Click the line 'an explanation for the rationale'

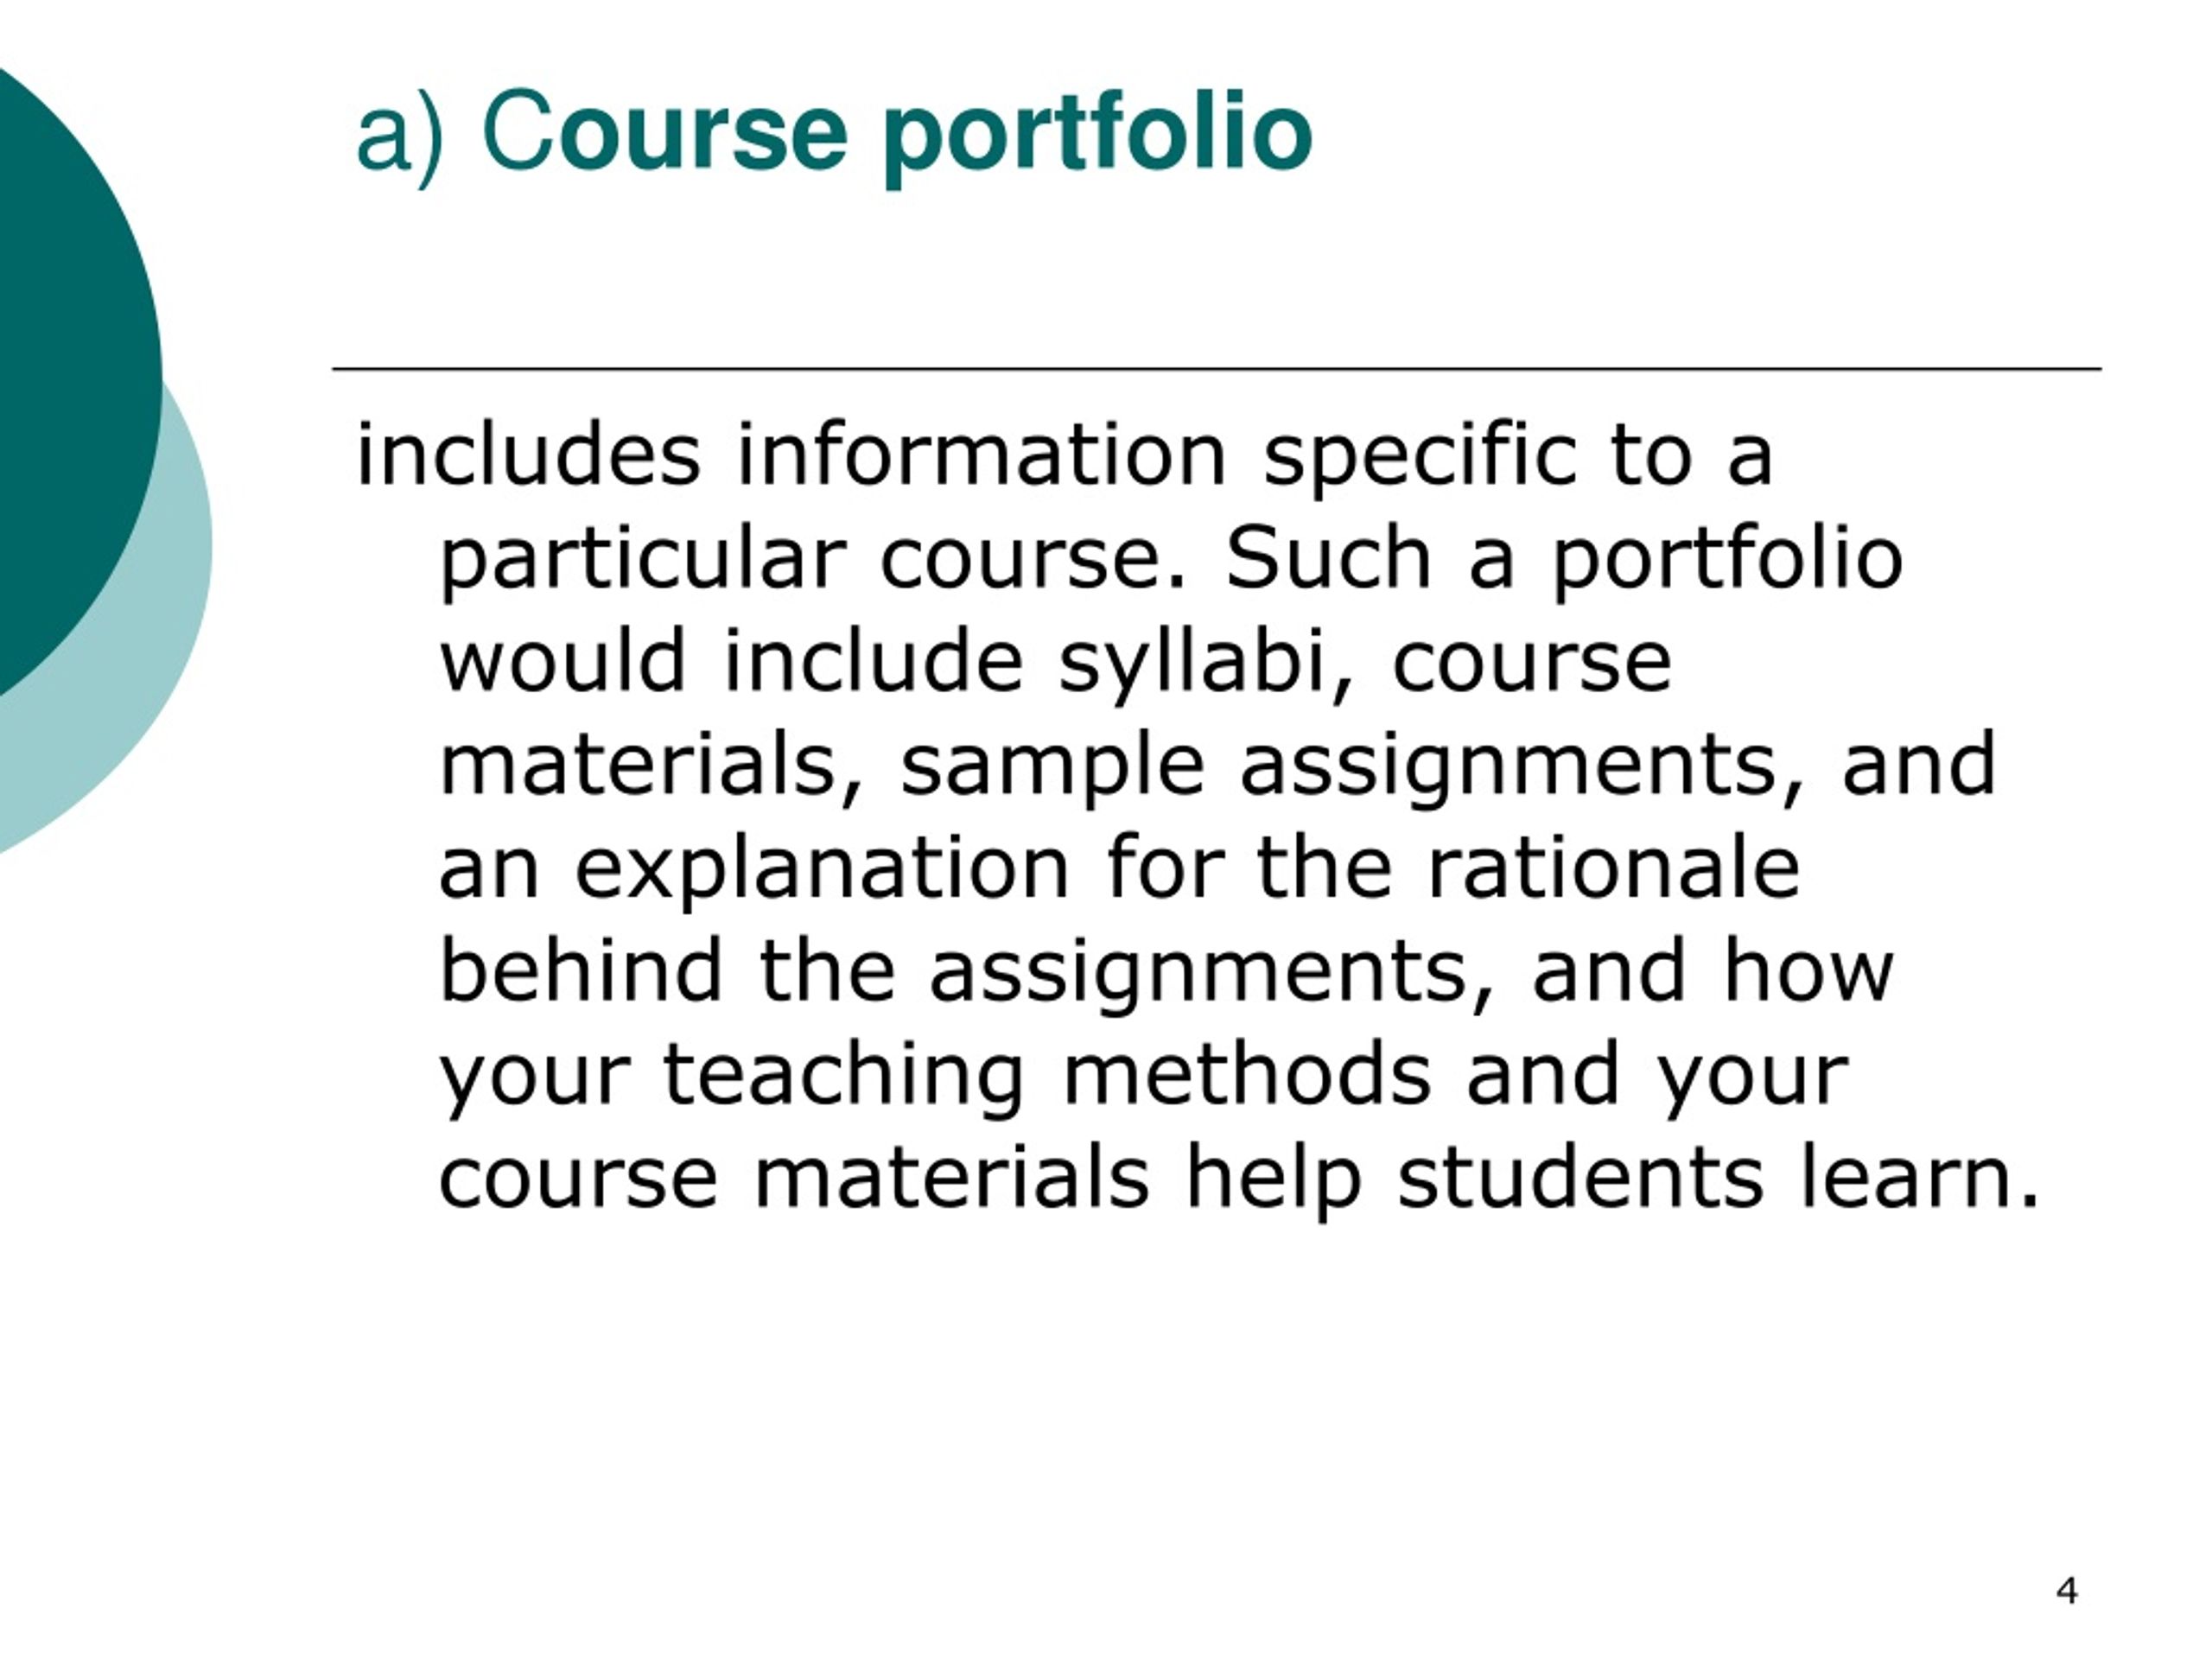click(1119, 871)
